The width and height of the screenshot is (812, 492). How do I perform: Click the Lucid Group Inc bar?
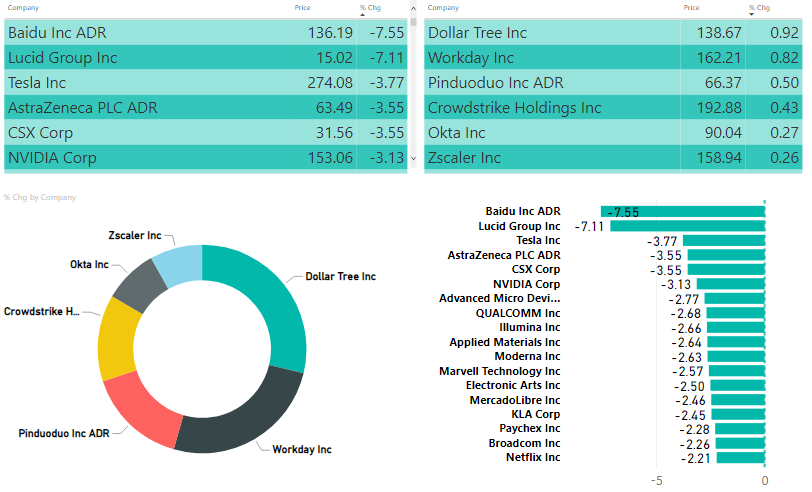click(x=687, y=226)
